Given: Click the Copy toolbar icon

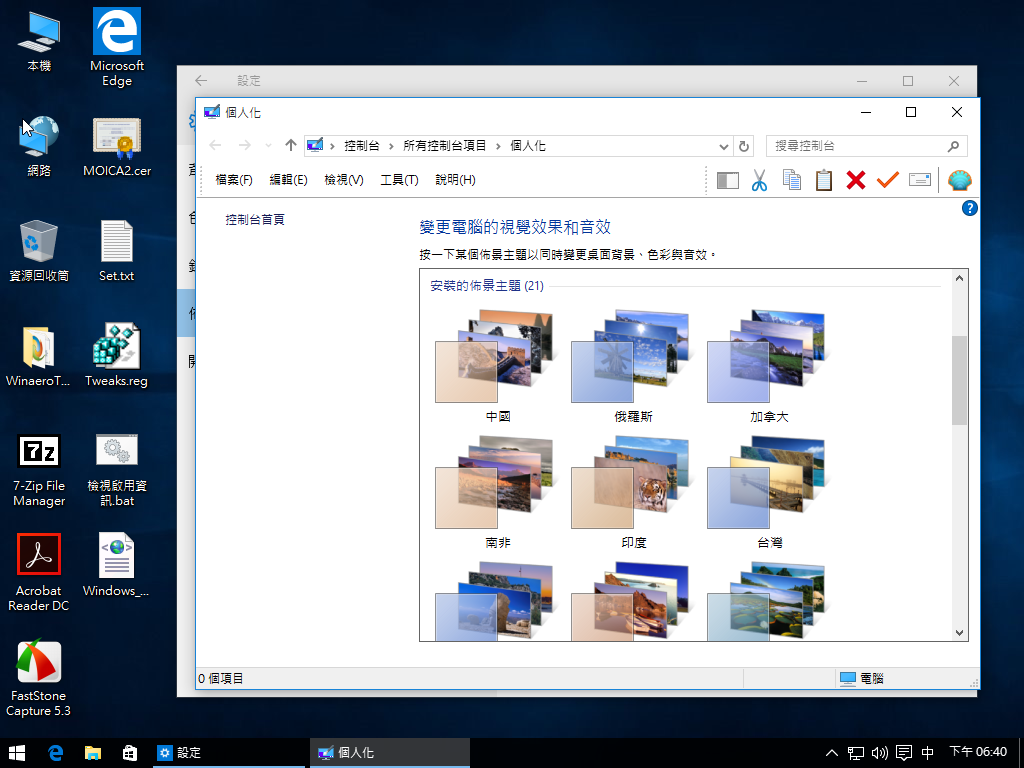Looking at the screenshot, I should point(792,180).
